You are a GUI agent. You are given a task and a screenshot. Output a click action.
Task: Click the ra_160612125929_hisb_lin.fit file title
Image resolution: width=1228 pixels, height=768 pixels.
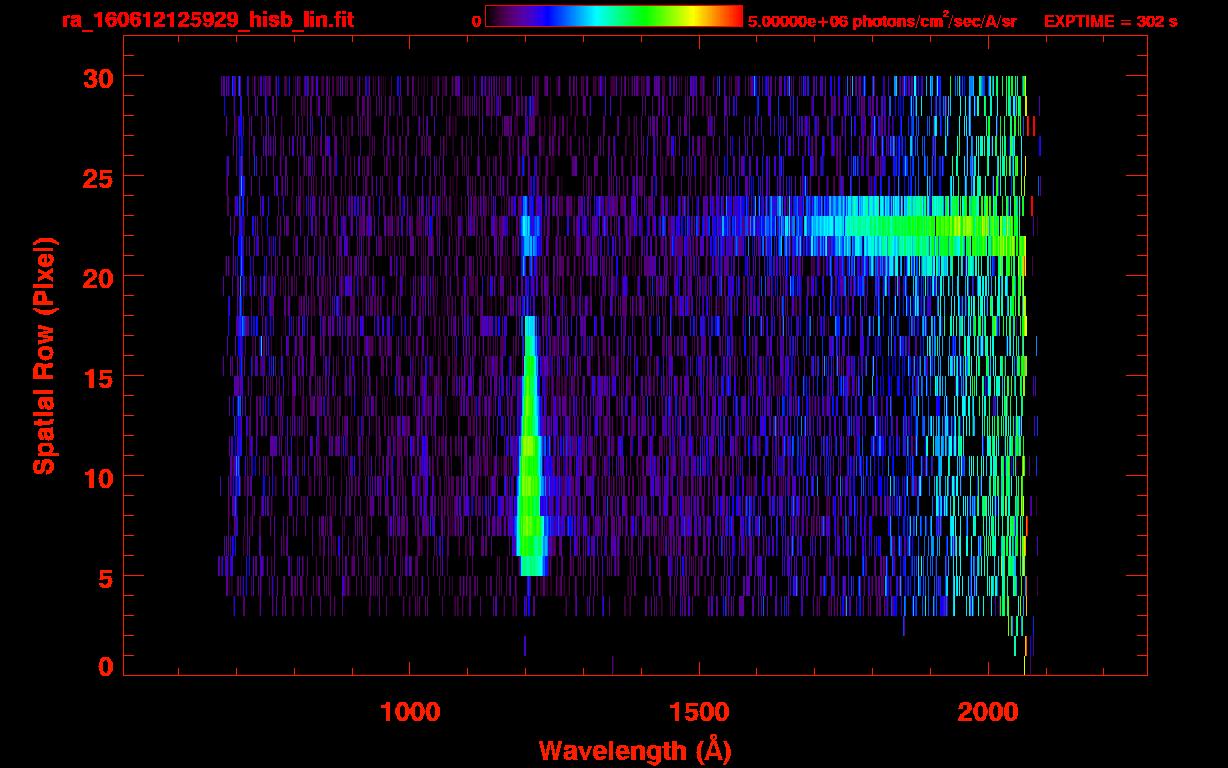pyautogui.click(x=207, y=20)
